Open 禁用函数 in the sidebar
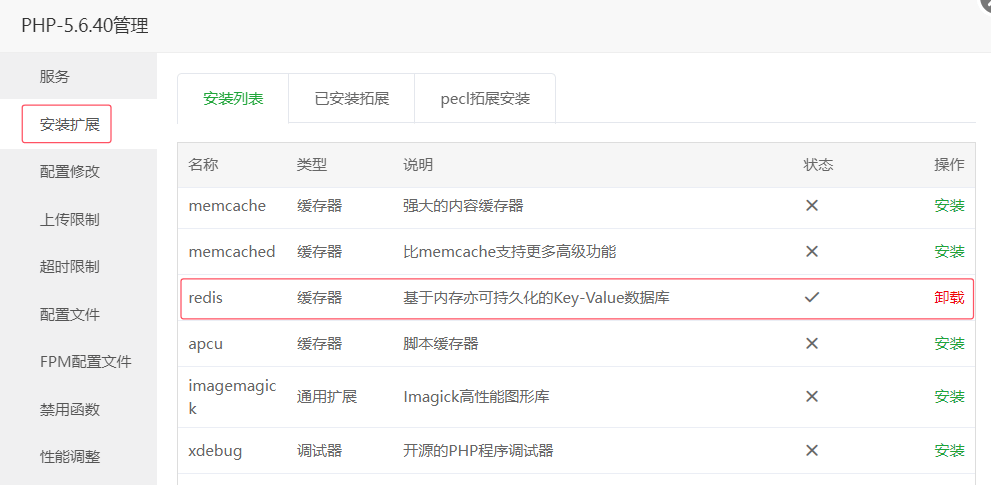The height and width of the screenshot is (485, 991). coord(70,409)
